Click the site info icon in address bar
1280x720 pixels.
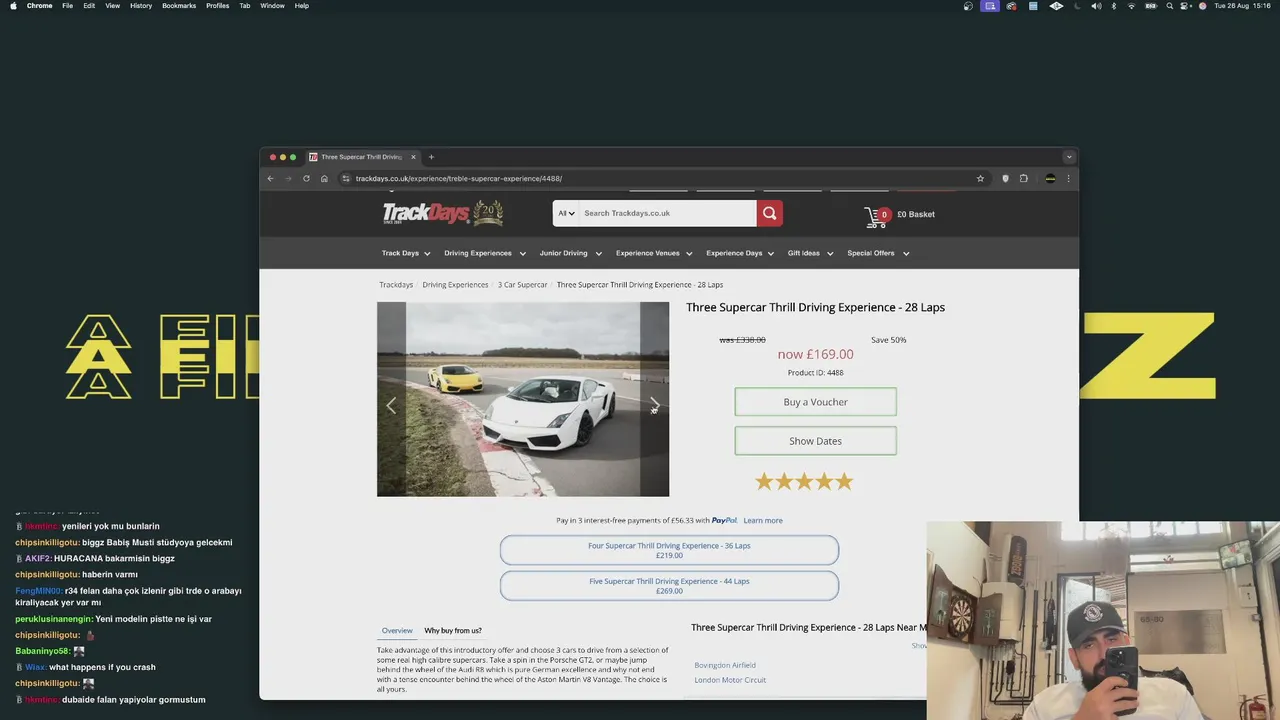click(346, 179)
